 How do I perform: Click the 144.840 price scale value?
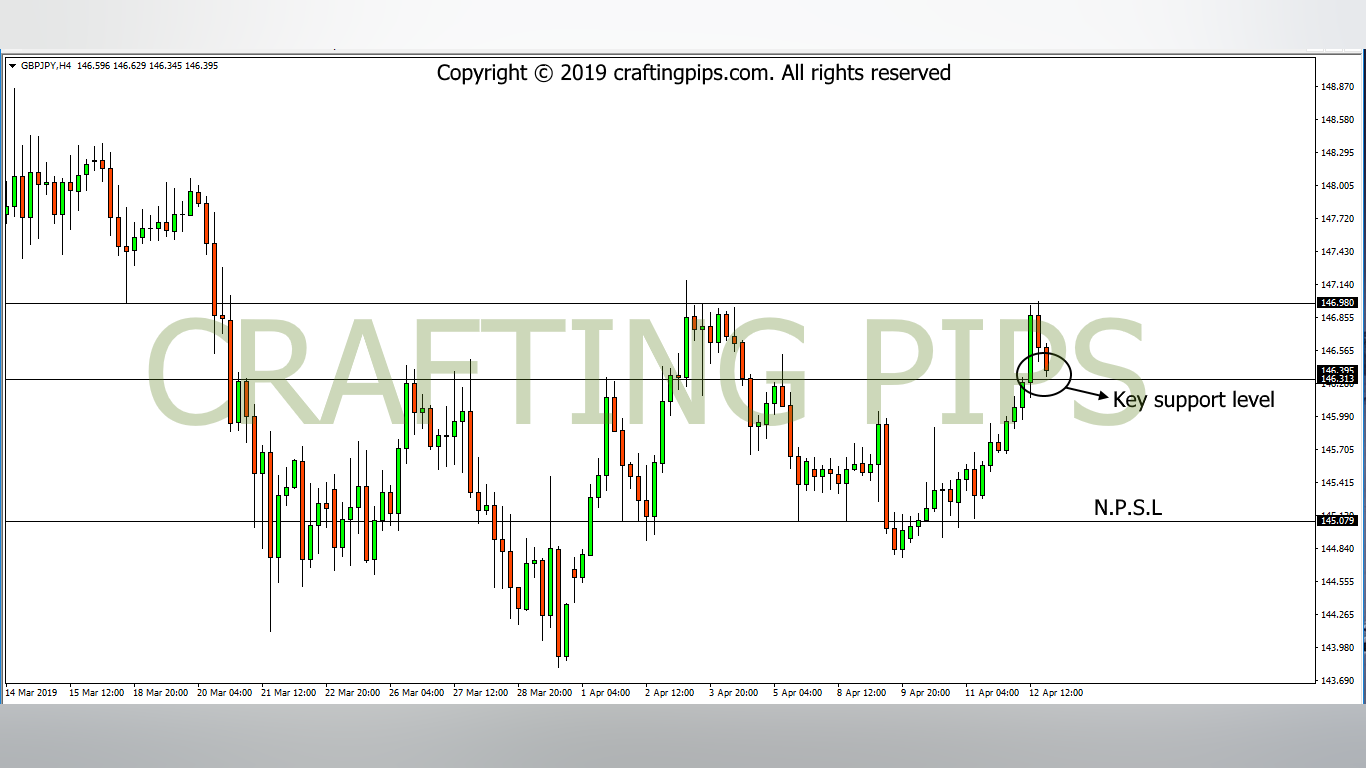coord(1337,549)
